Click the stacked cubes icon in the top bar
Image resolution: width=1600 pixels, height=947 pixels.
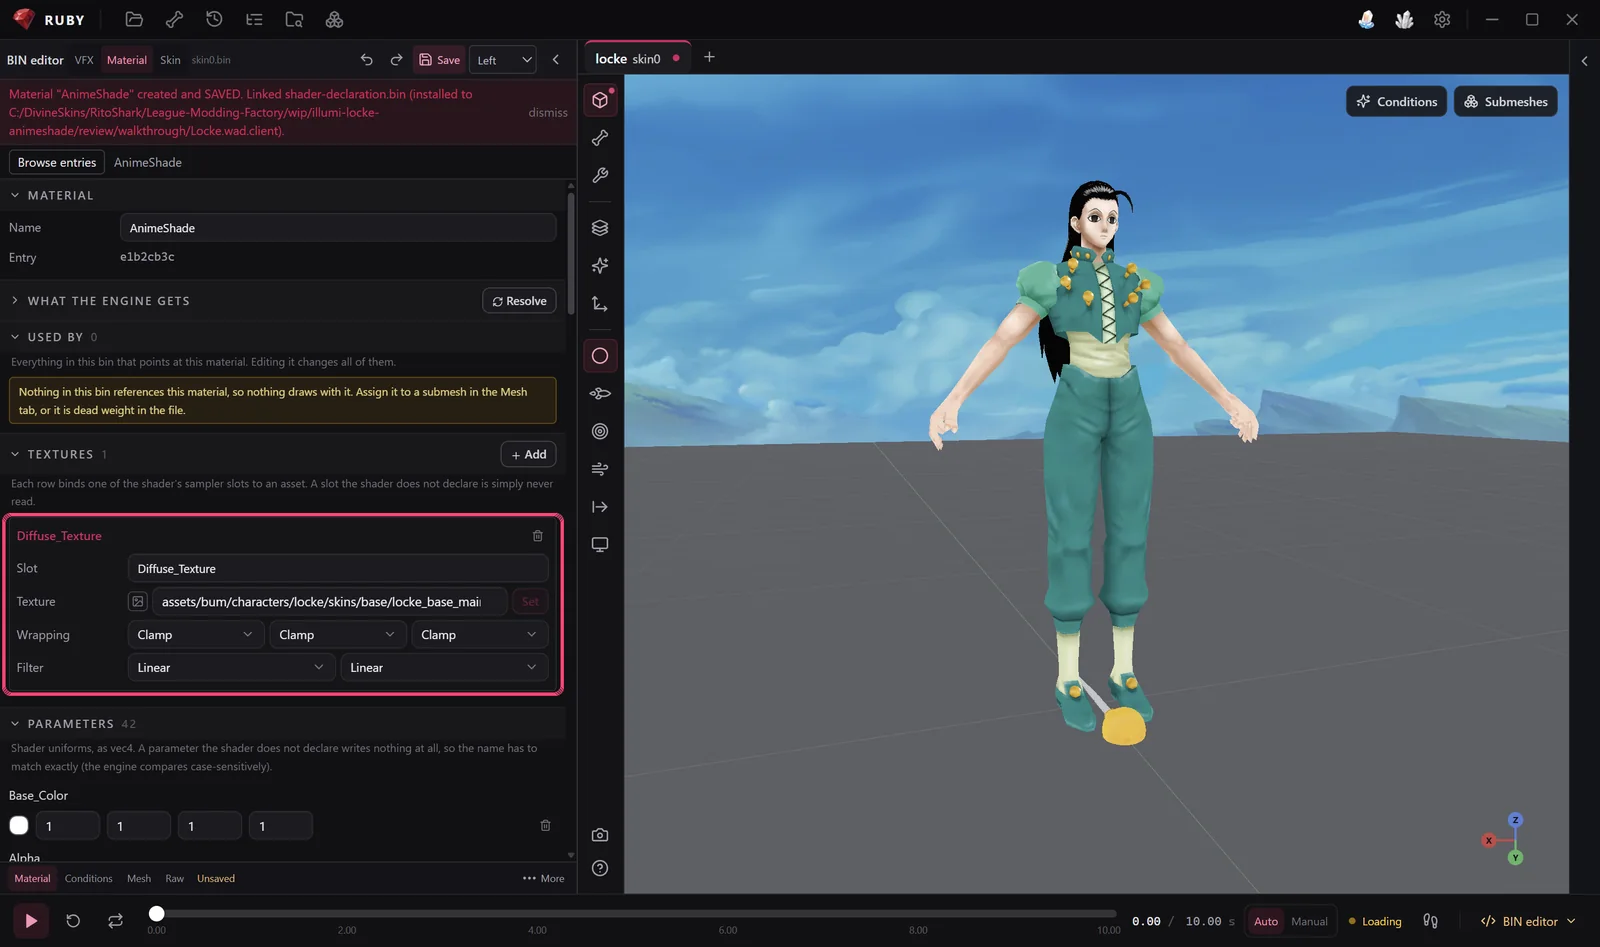[x=334, y=19]
